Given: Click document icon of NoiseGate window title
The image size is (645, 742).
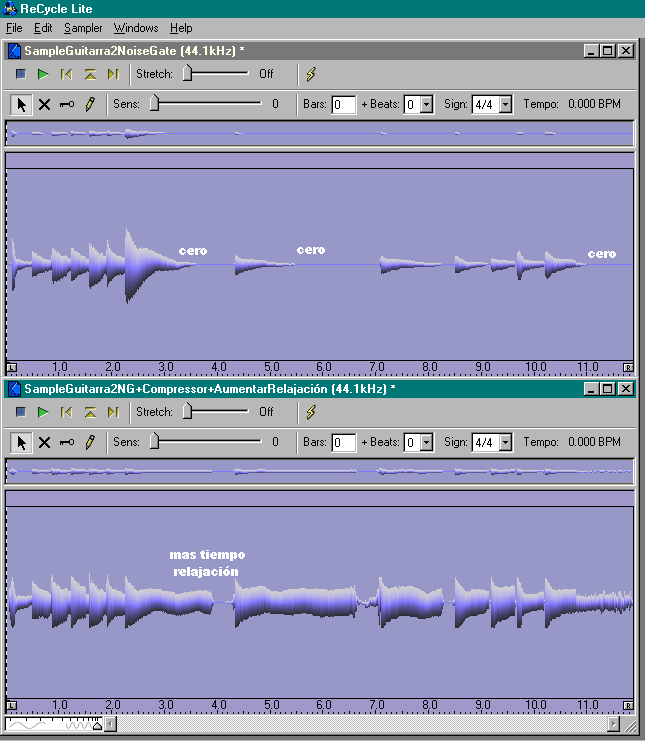Looking at the screenshot, I should pyautogui.click(x=14, y=51).
